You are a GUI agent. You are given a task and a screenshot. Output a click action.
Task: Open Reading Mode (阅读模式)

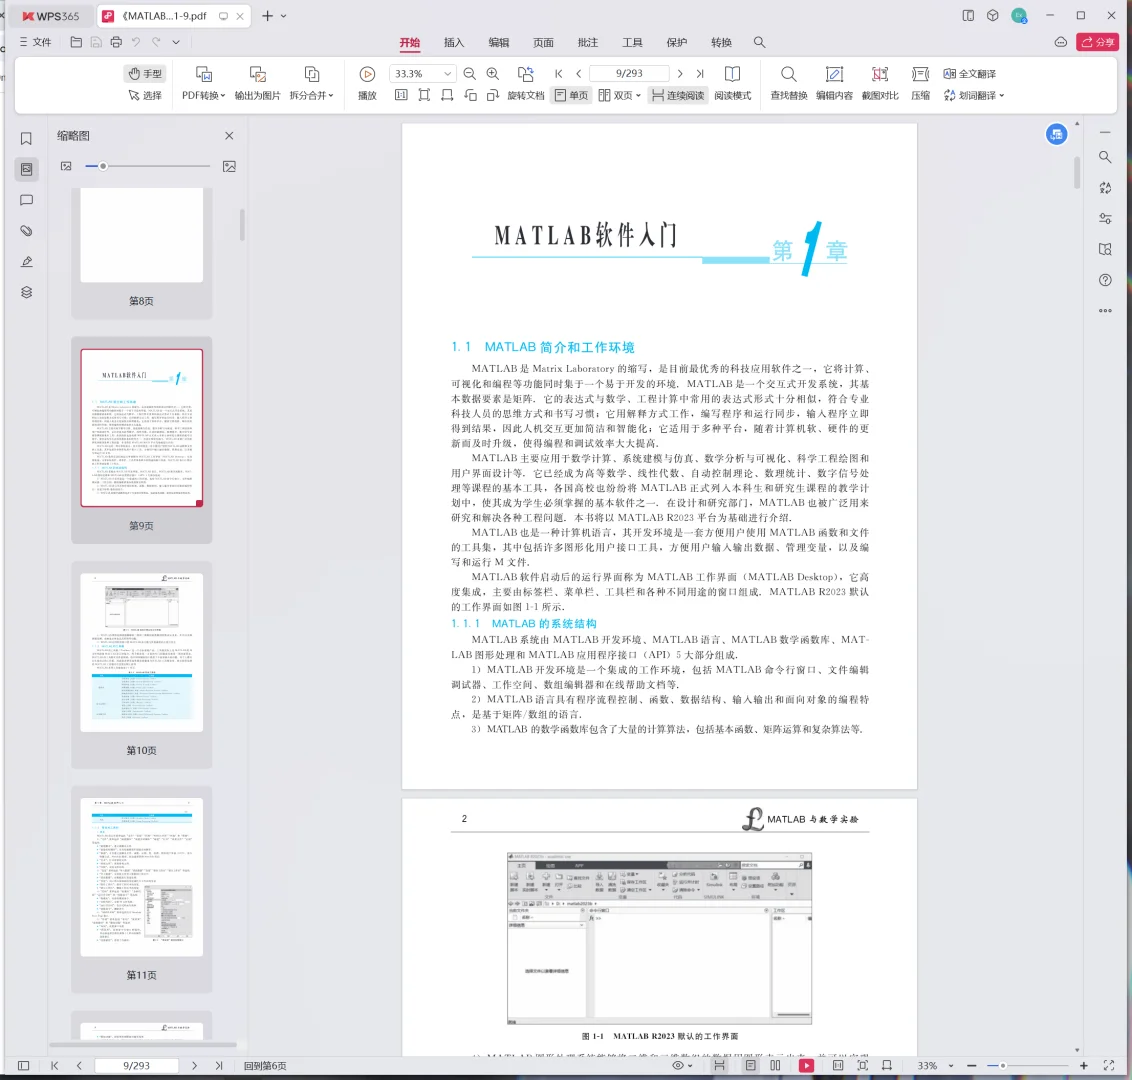click(x=733, y=83)
